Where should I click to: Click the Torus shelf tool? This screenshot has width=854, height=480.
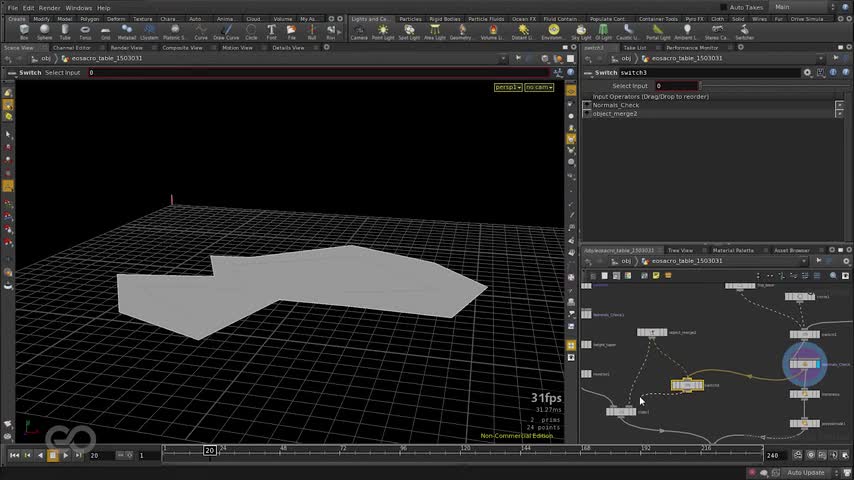[x=85, y=31]
